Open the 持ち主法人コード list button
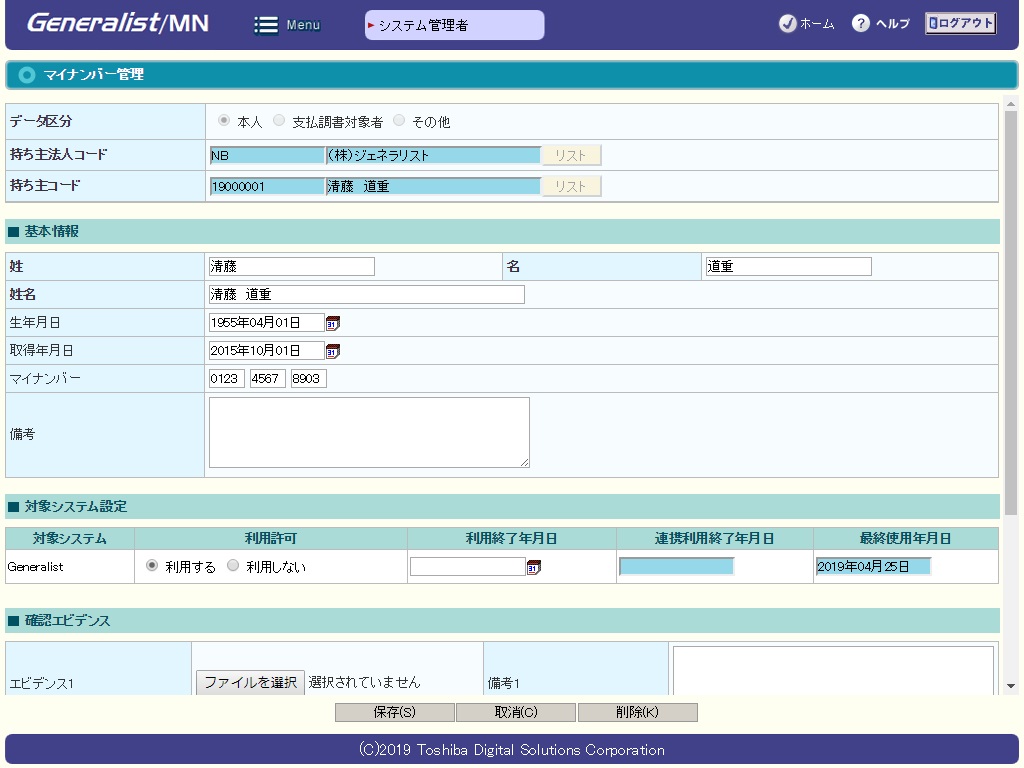1024x768 pixels. point(571,156)
